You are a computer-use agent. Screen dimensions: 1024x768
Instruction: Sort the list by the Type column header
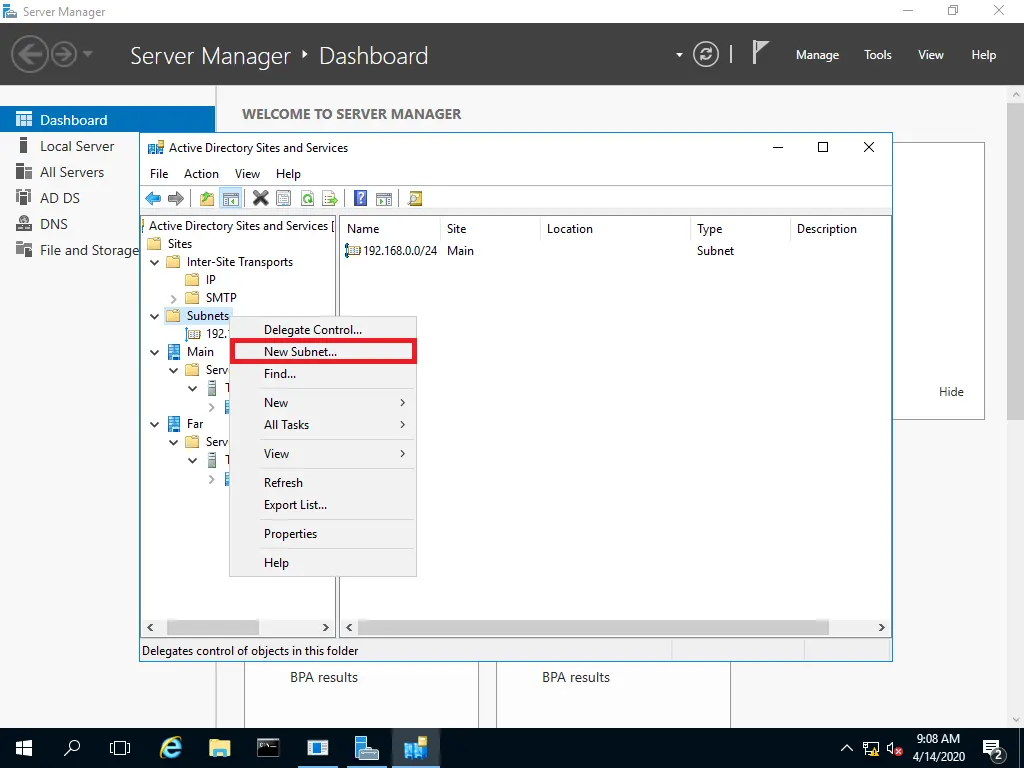pos(739,229)
